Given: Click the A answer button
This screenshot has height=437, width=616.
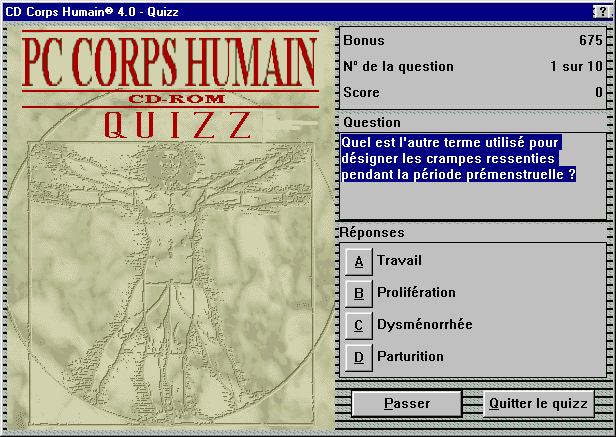Looking at the screenshot, I should (x=358, y=261).
